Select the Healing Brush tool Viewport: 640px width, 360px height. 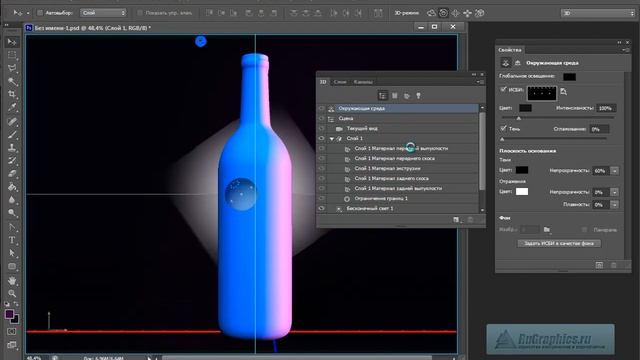[x=12, y=122]
